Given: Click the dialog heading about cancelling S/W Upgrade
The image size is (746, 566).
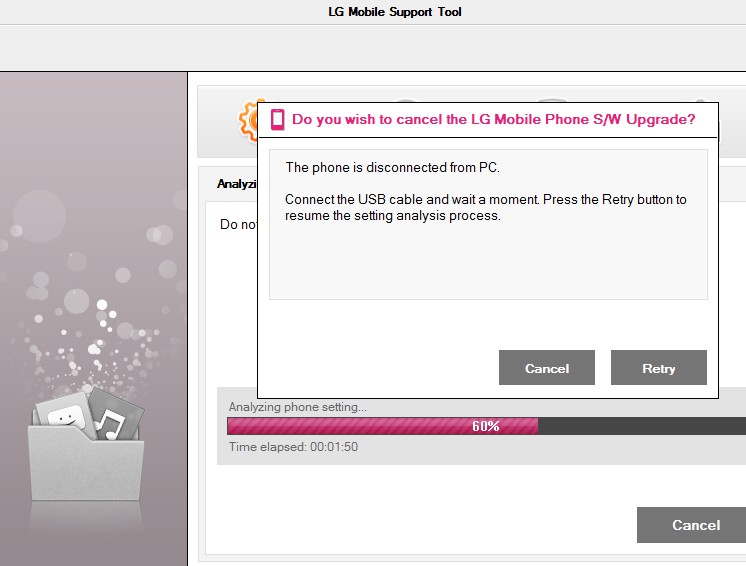Looking at the screenshot, I should [493, 119].
